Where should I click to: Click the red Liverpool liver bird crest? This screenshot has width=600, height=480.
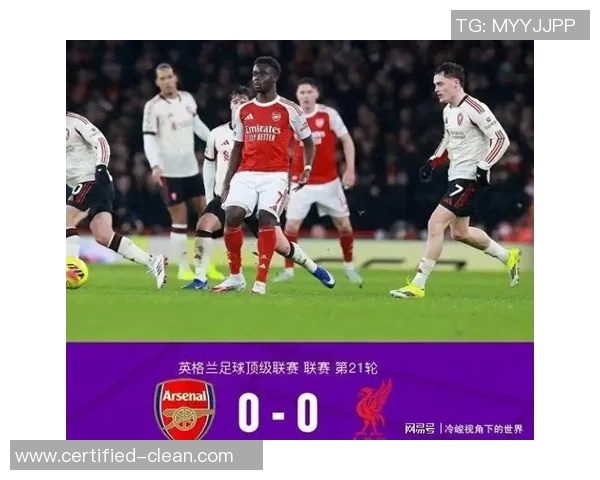point(374,409)
